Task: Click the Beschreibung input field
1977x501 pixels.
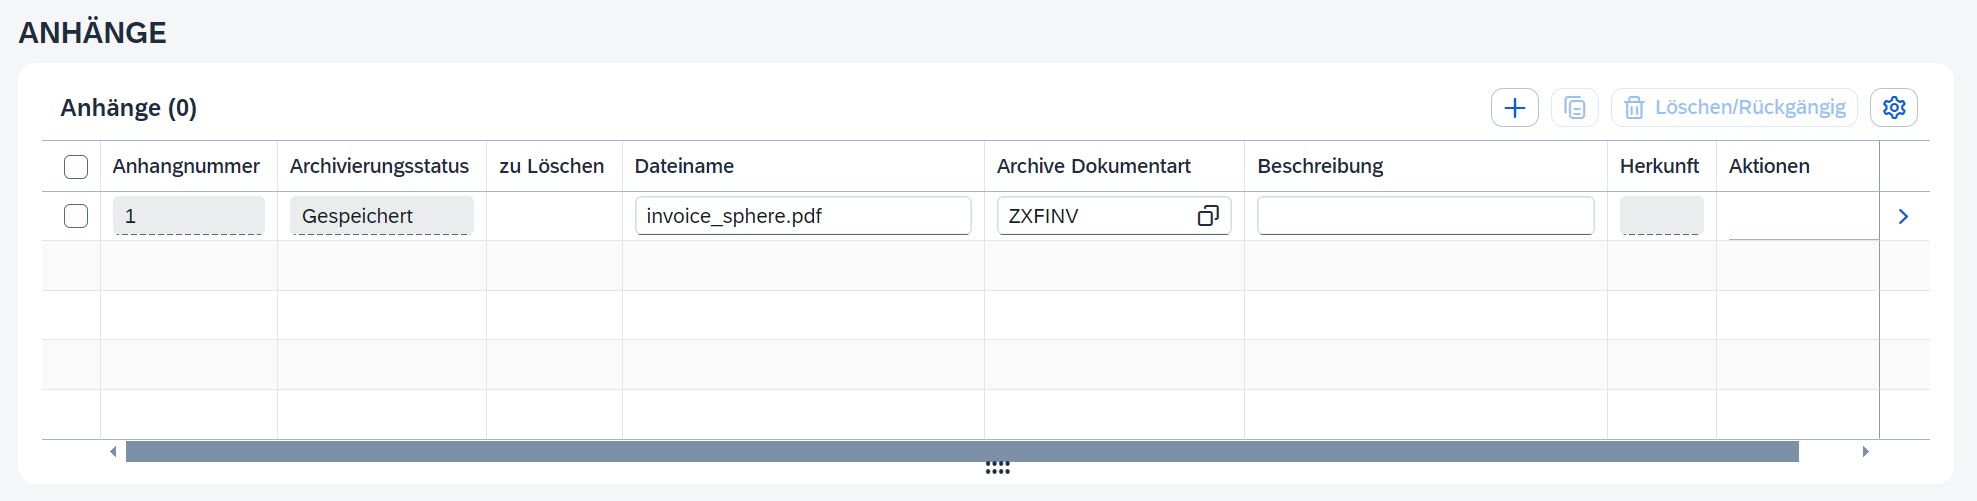Action: point(1425,216)
